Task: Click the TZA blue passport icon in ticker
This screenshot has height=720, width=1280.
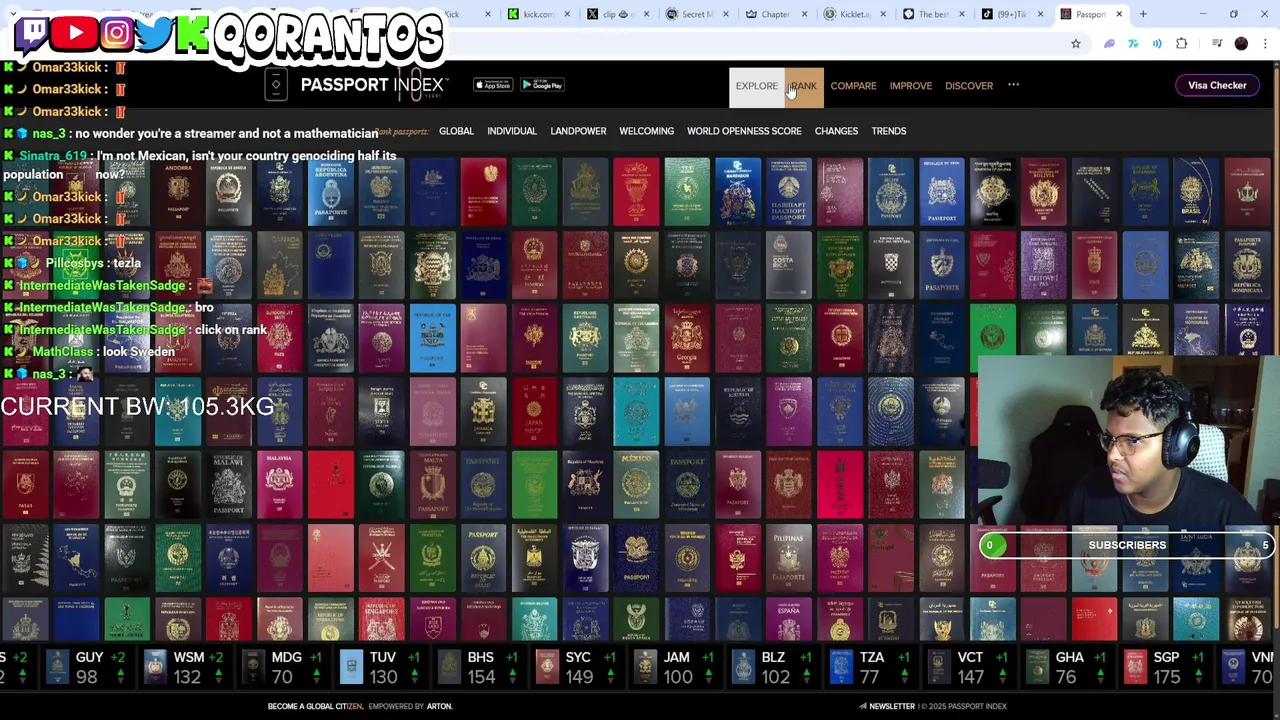Action: [x=841, y=667]
